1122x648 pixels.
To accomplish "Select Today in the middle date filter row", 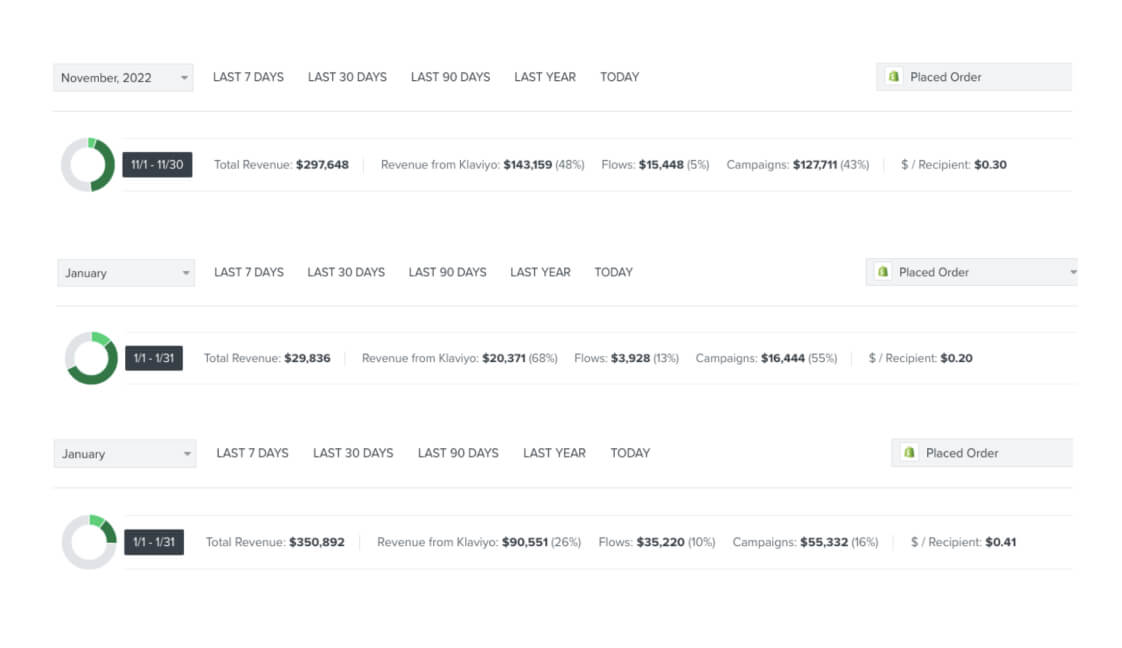I will click(613, 271).
